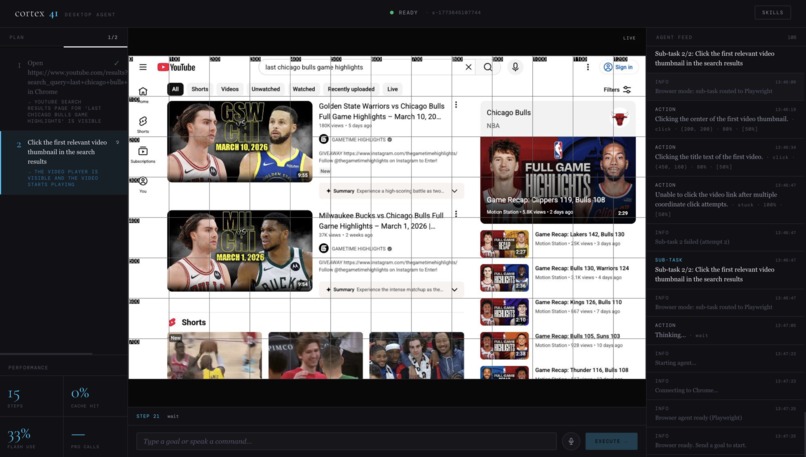Image resolution: width=806 pixels, height=457 pixels.
Task: Select the Shorts filter chip
Action: (x=199, y=89)
